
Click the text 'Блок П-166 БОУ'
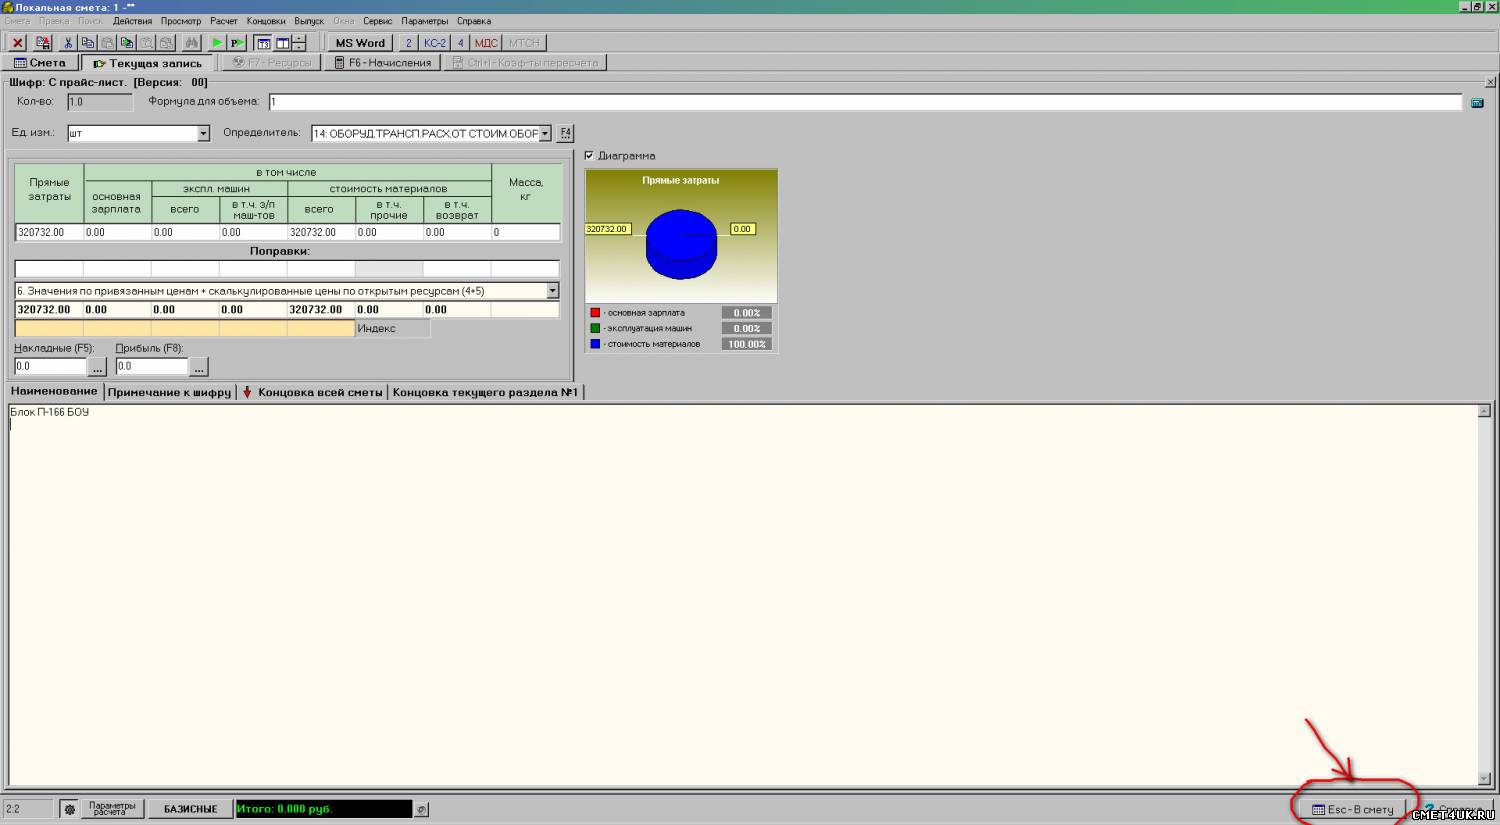pyautogui.click(x=50, y=412)
